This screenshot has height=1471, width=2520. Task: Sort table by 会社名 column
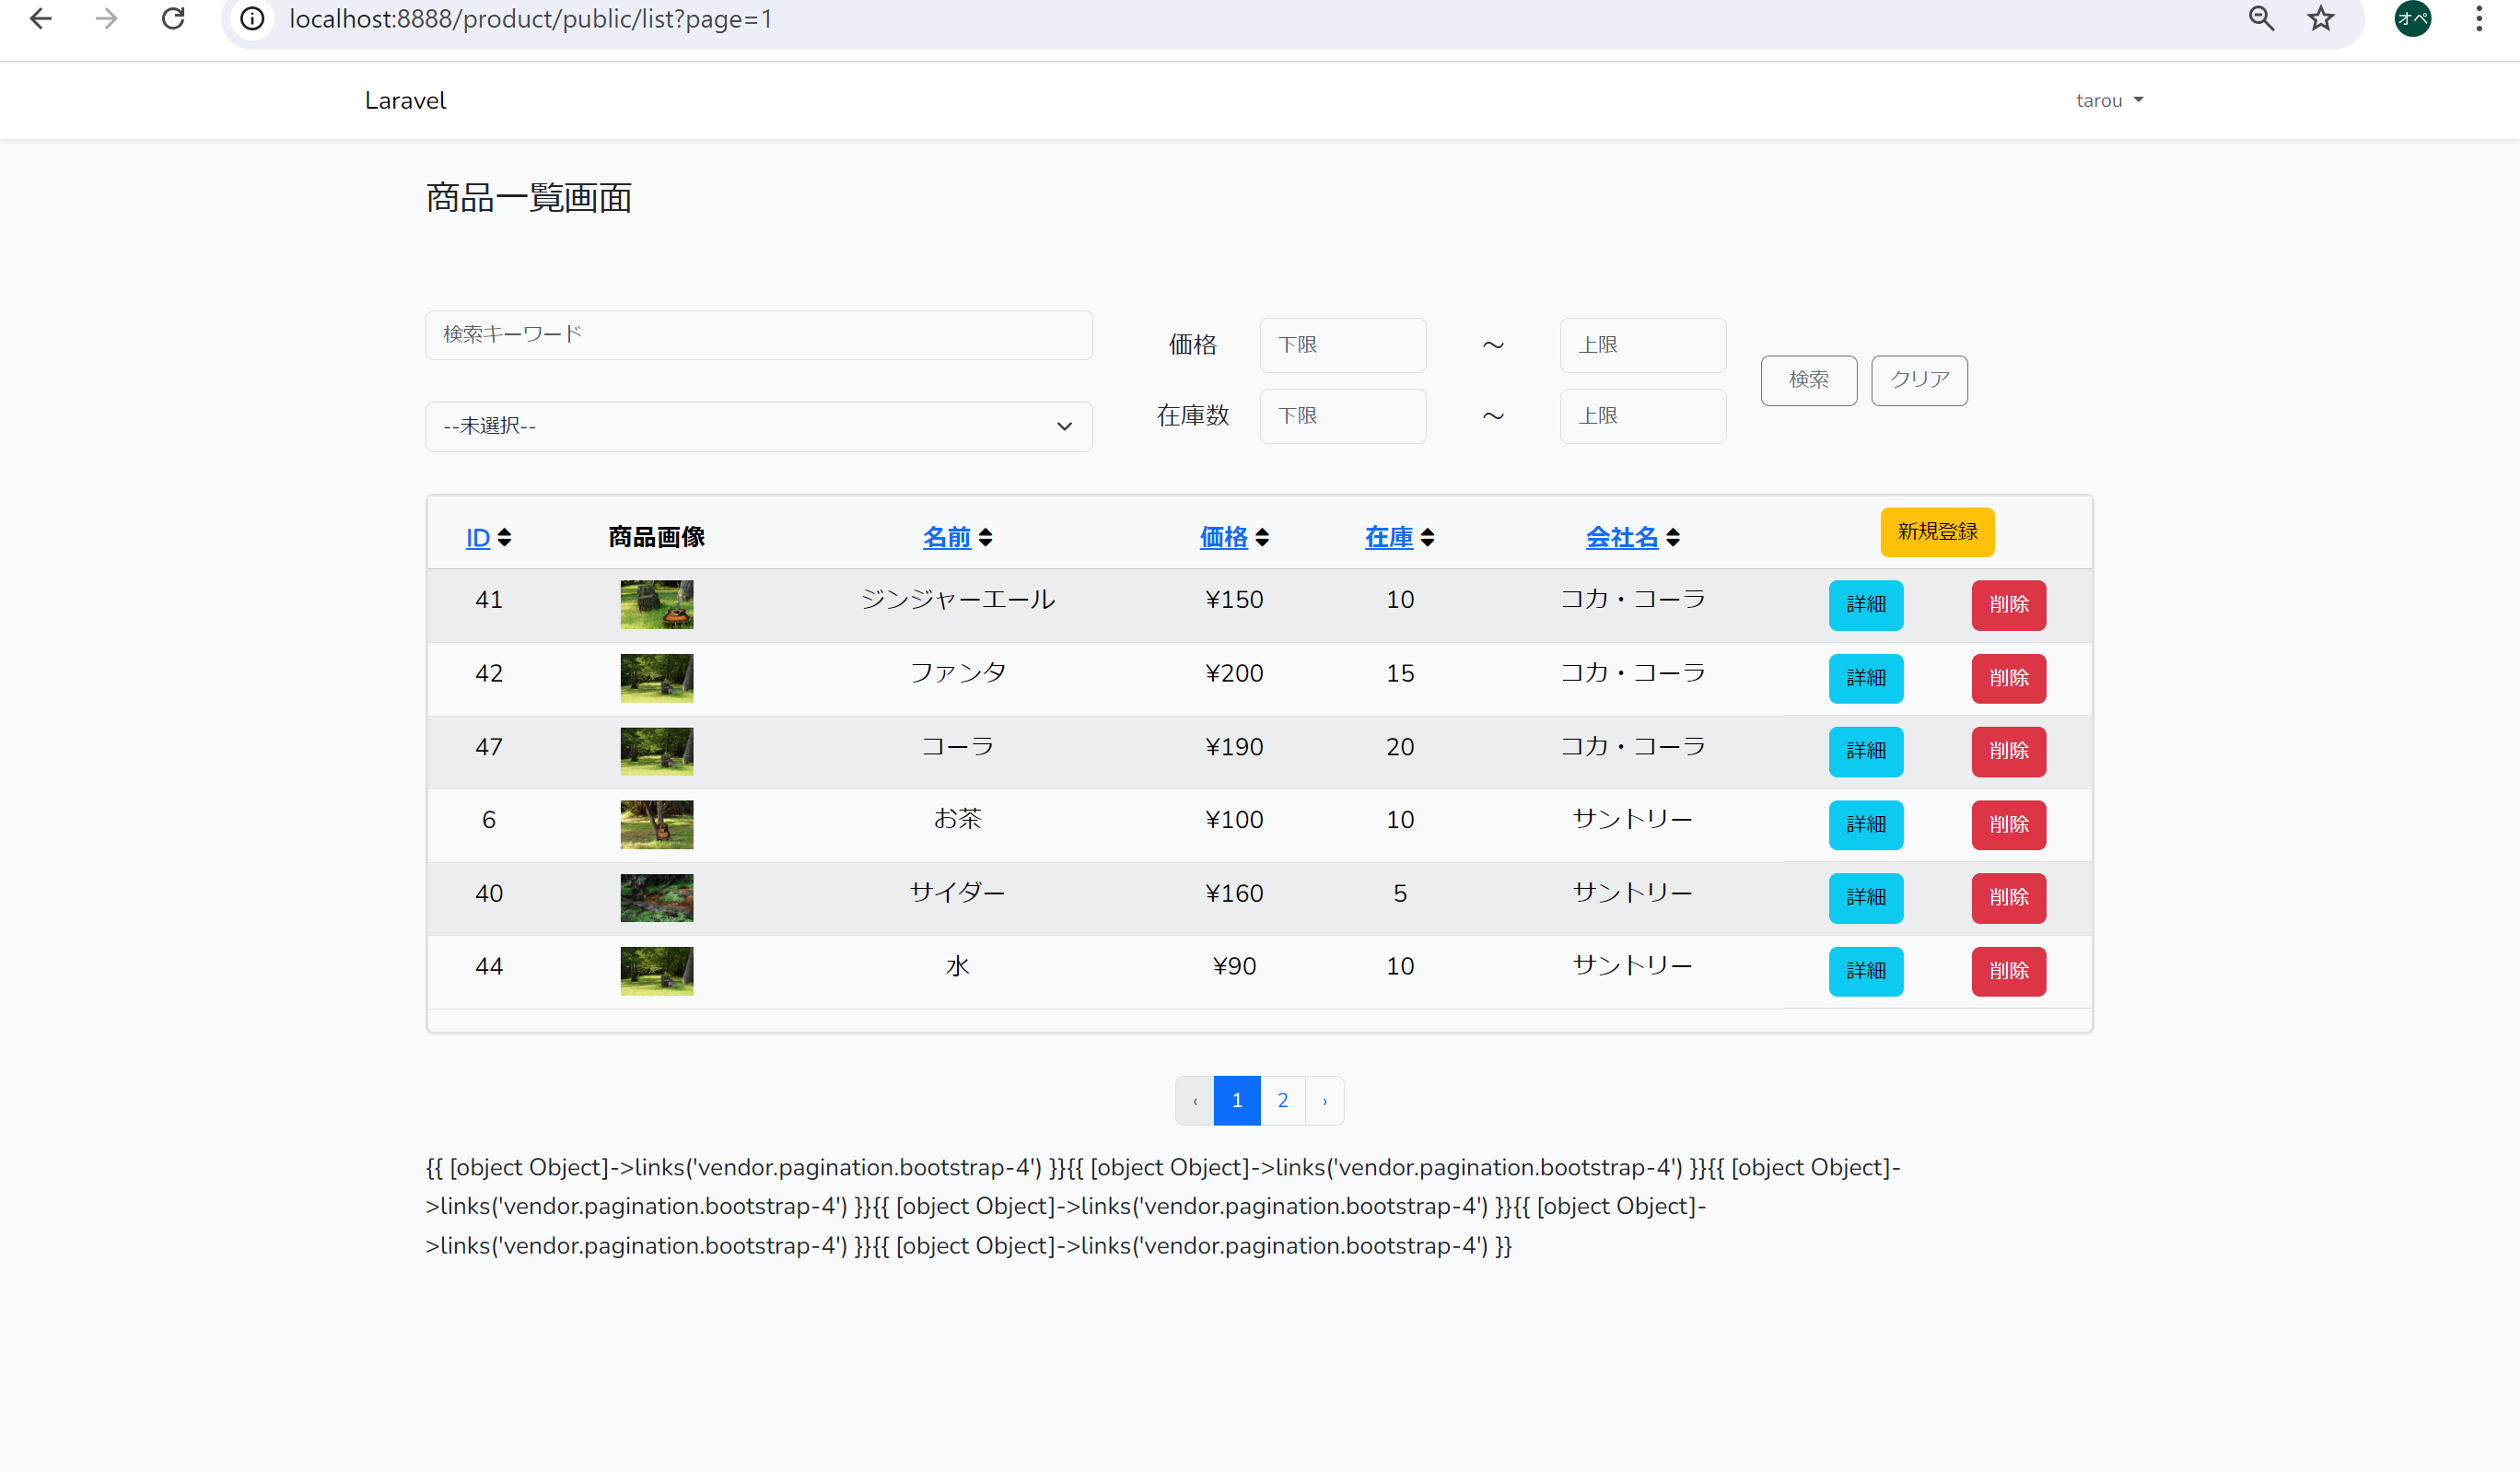coord(1621,538)
